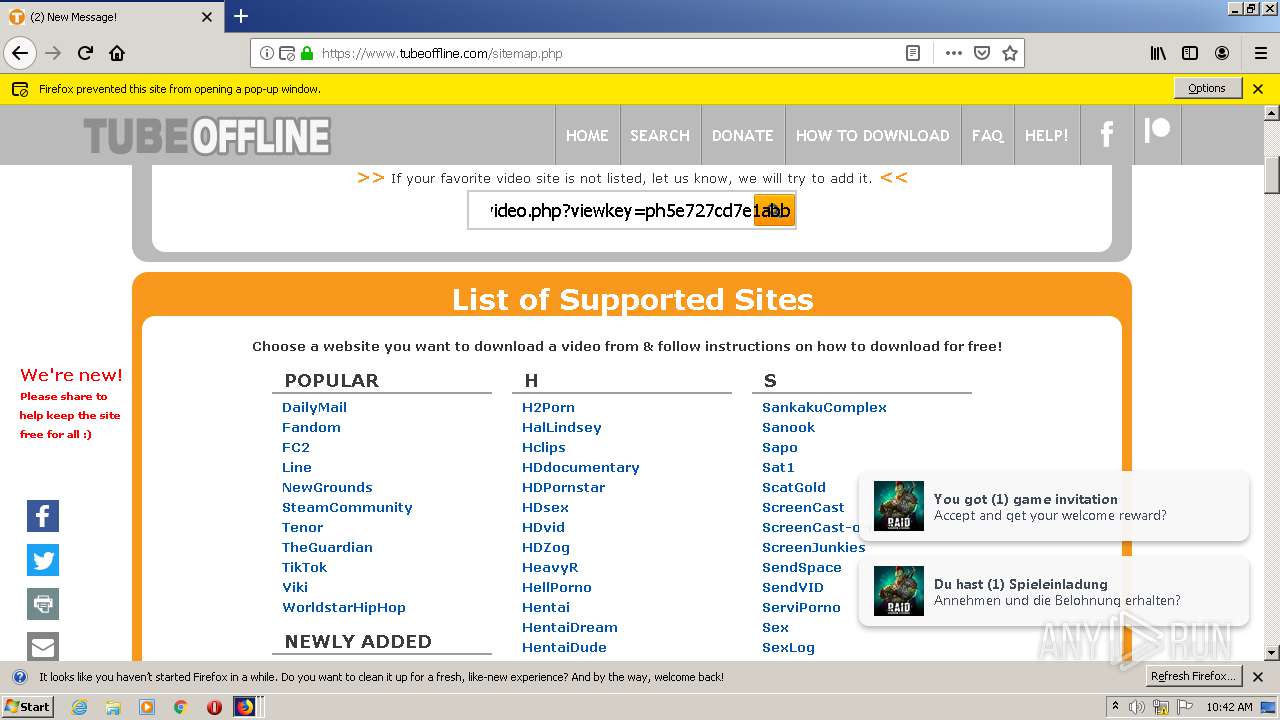The height and width of the screenshot is (720, 1280).
Task: Show sidebars toolbar icon
Action: pyautogui.click(x=1190, y=53)
